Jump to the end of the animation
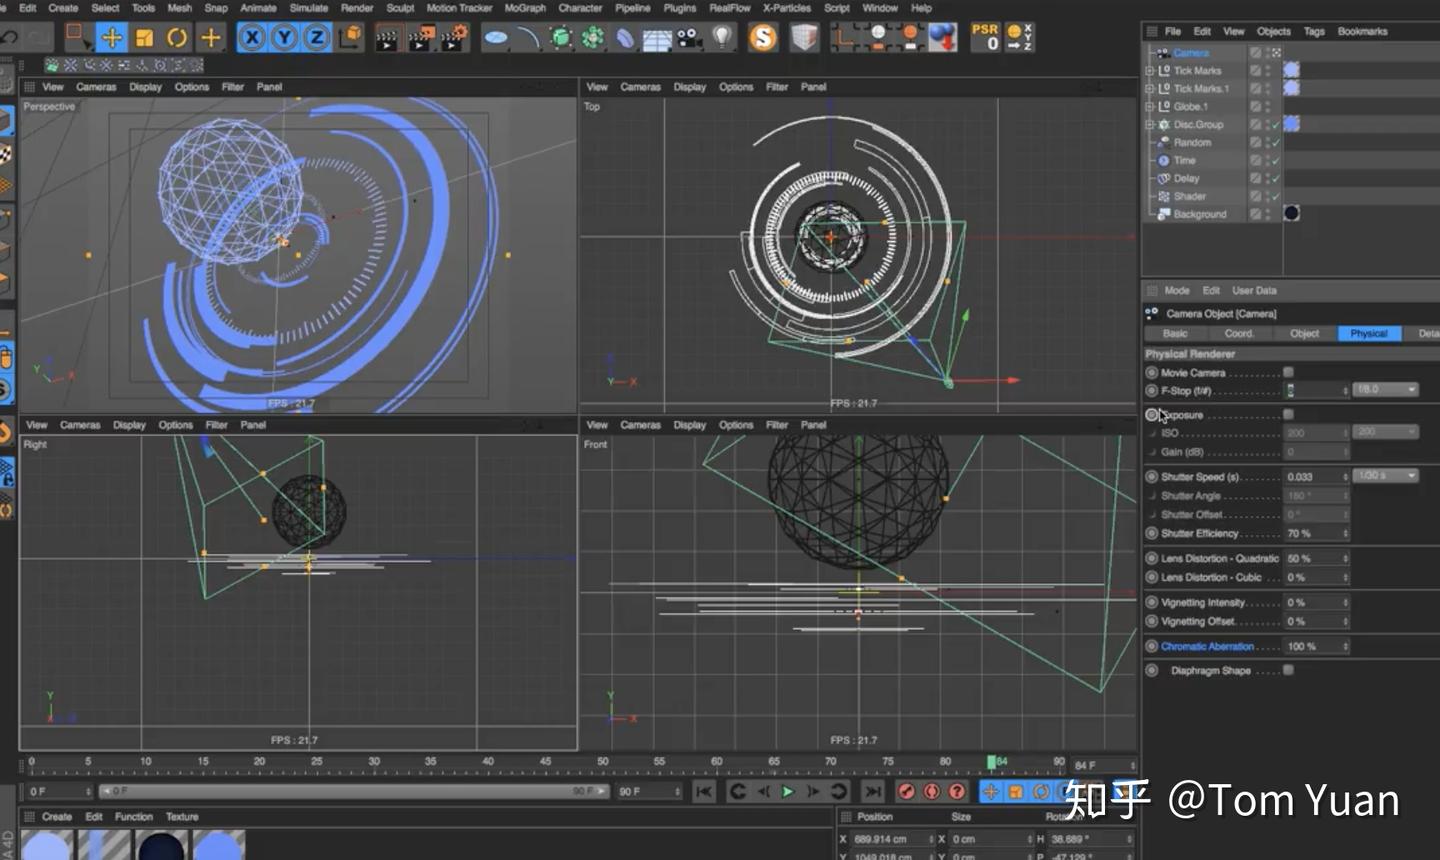 (x=873, y=792)
